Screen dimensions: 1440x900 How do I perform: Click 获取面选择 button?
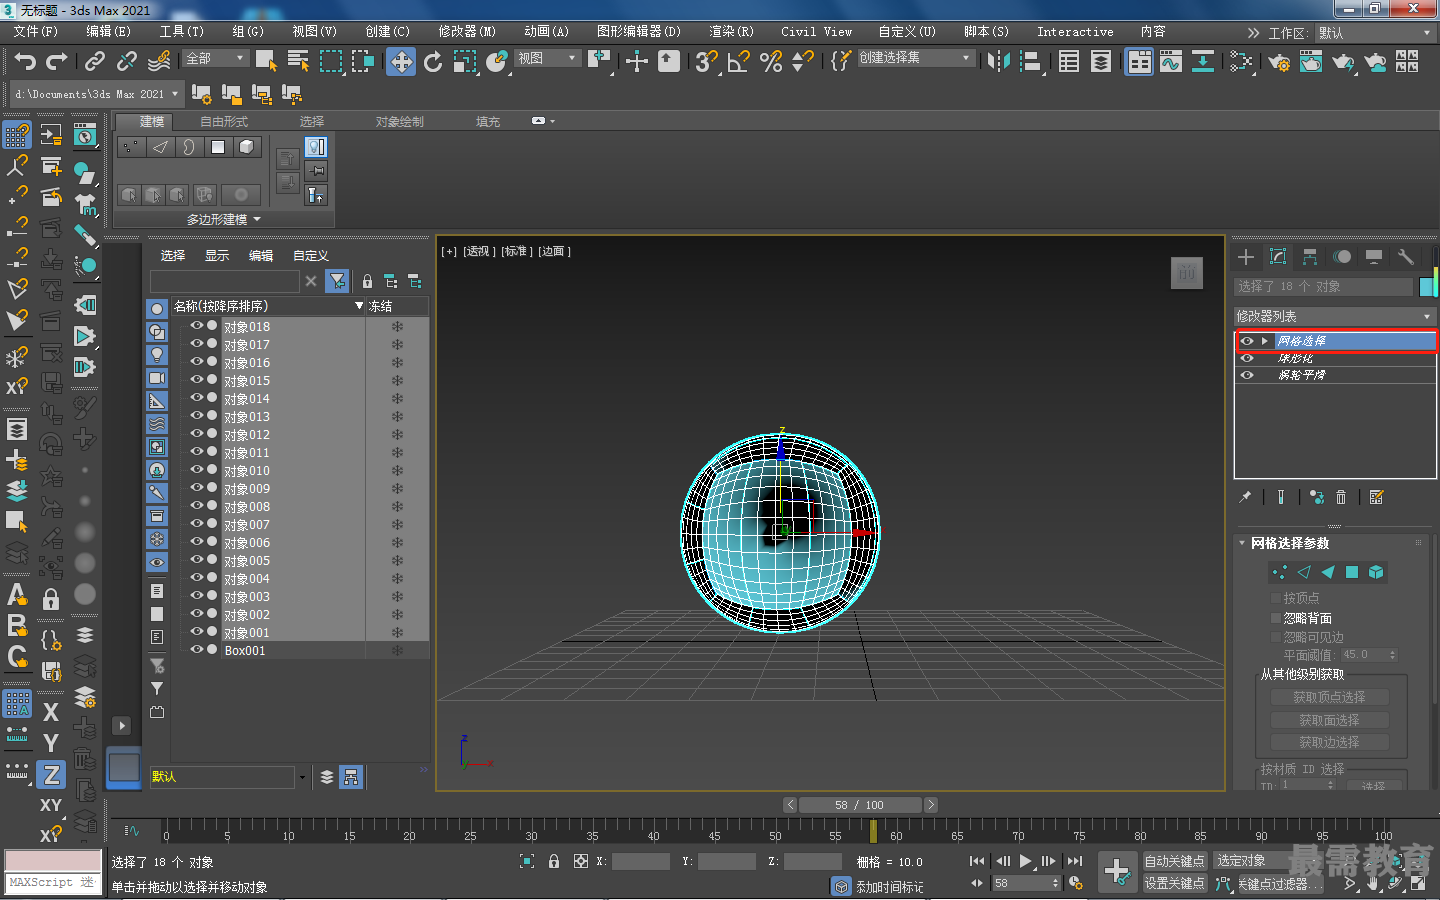click(1329, 720)
